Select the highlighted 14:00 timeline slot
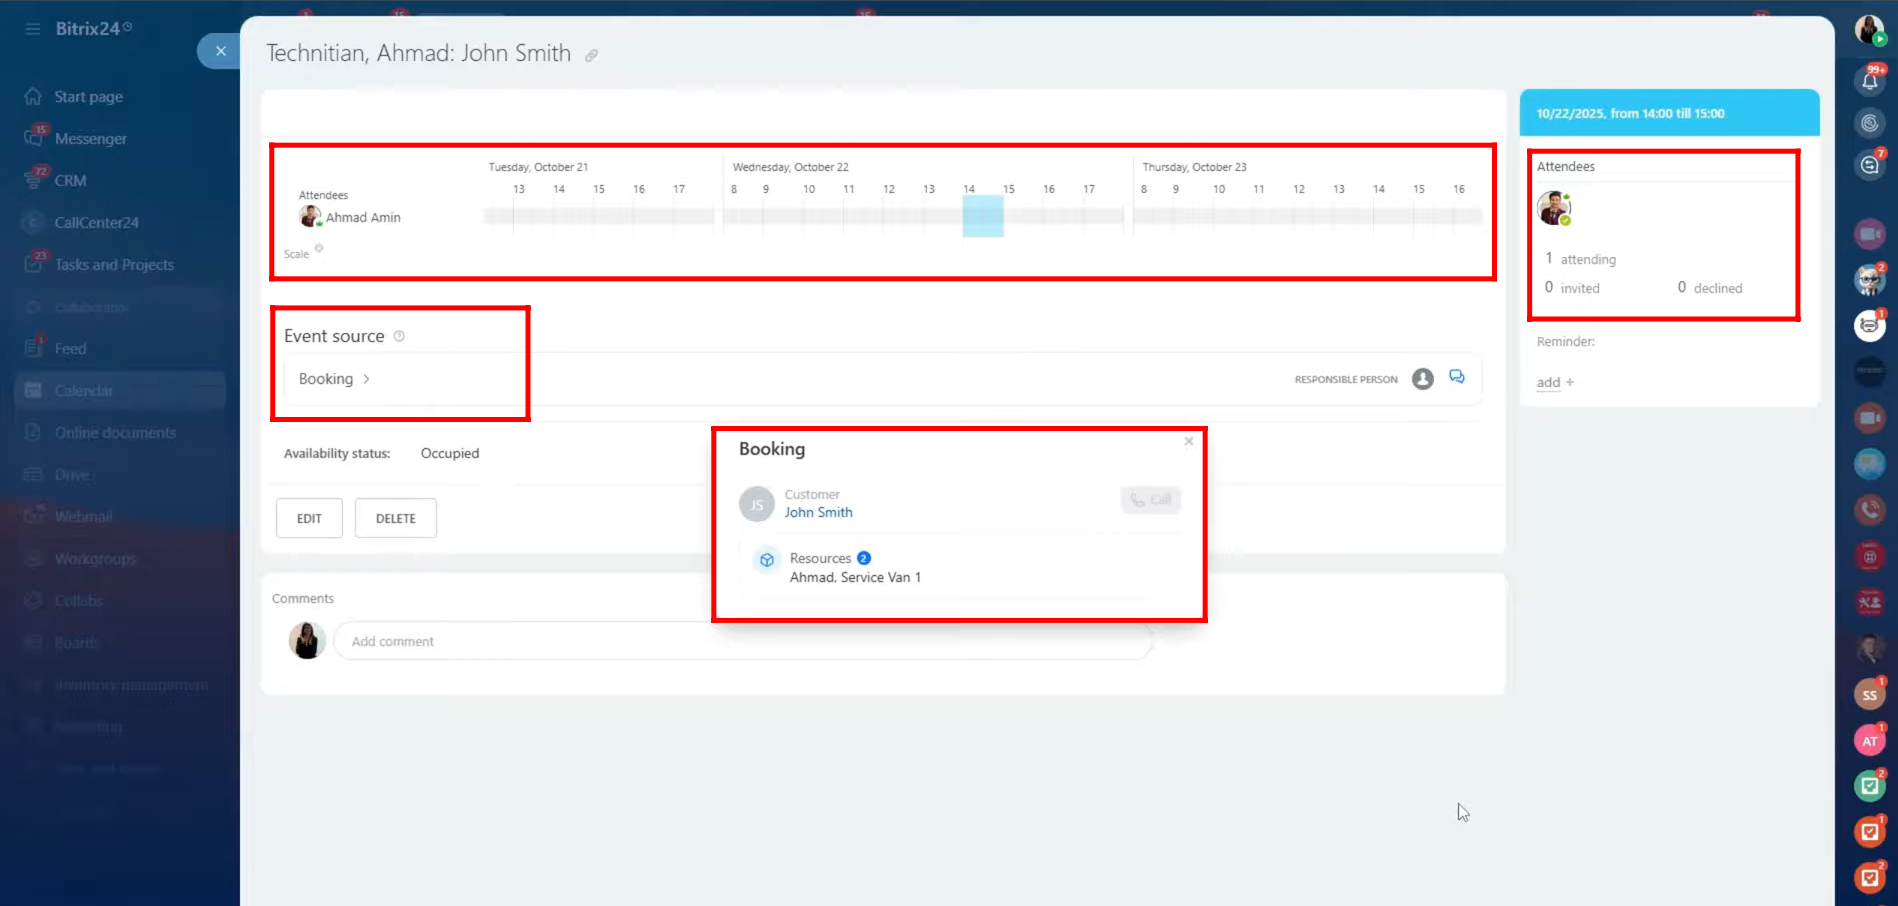The image size is (1898, 906). coord(982,216)
